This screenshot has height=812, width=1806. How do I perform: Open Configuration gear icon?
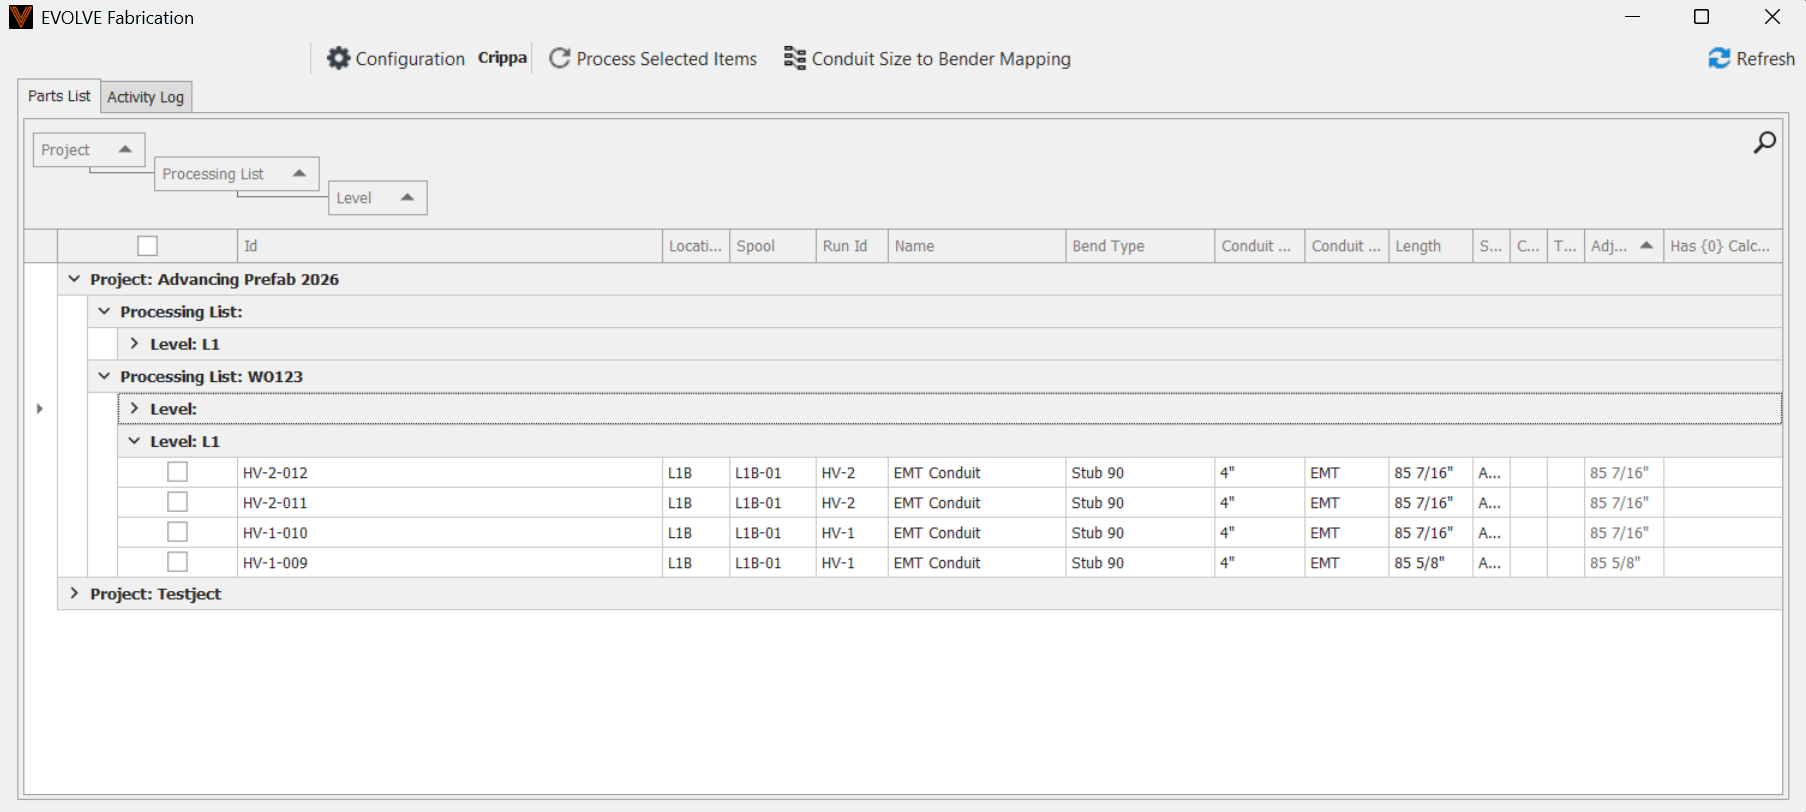[x=339, y=59]
